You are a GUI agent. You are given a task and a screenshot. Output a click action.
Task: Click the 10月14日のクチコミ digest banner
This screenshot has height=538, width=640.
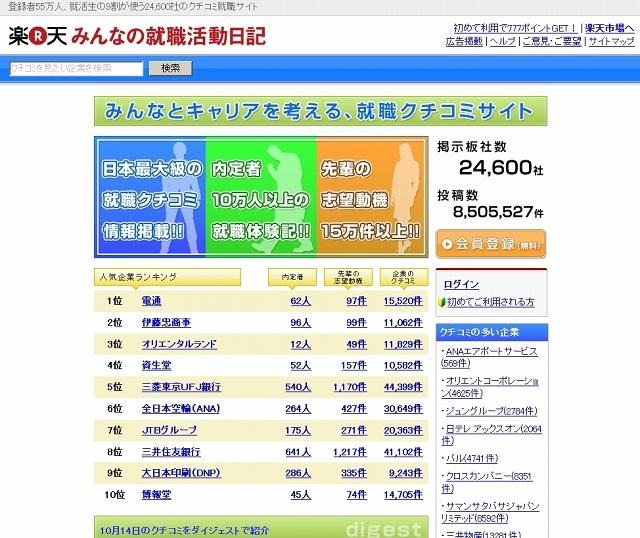pos(261,527)
